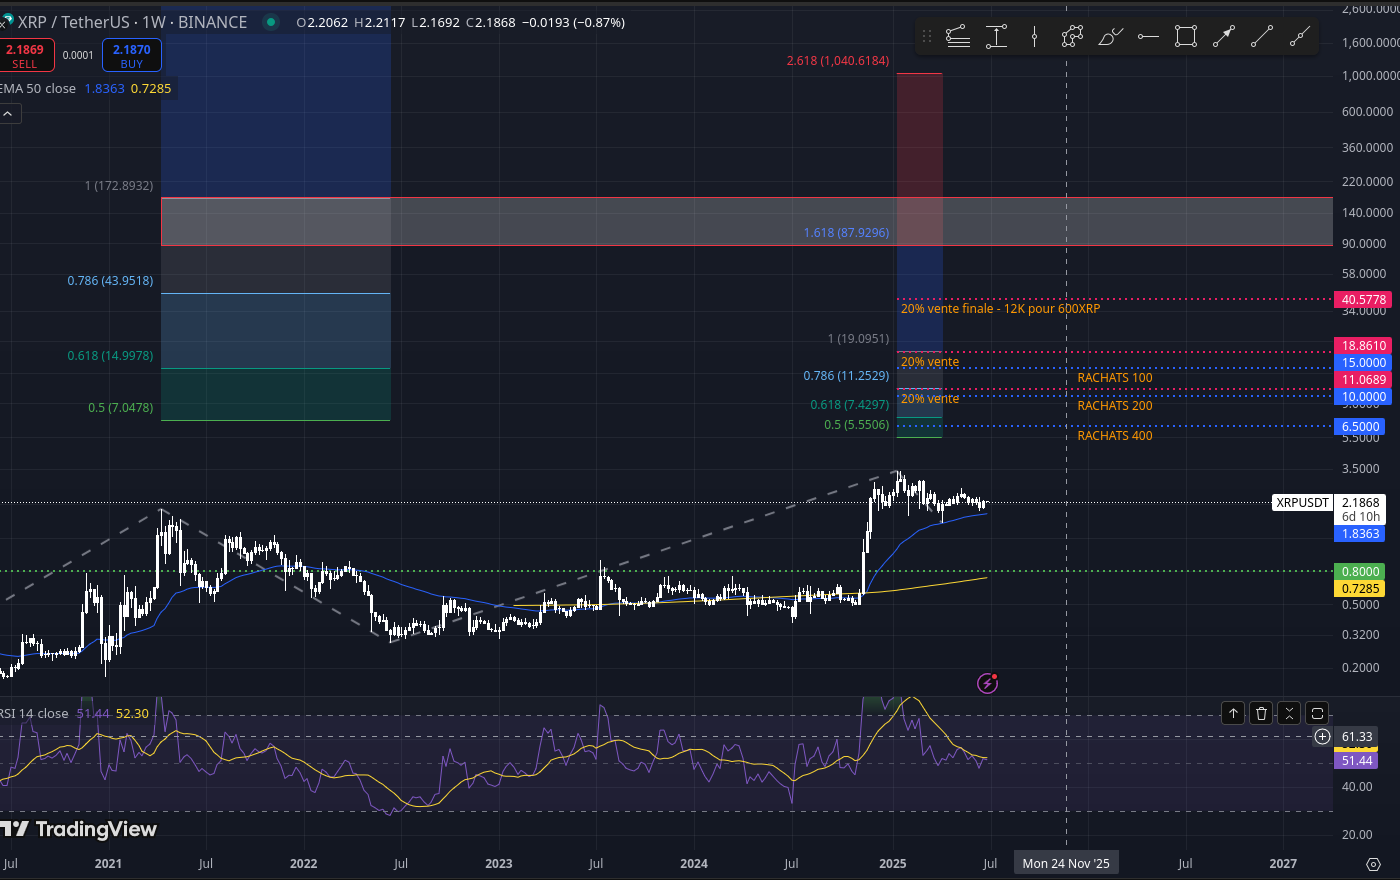This screenshot has height=880, width=1400.
Task: Click the blue 1.8363 EMA price label
Action: pos(1360,533)
